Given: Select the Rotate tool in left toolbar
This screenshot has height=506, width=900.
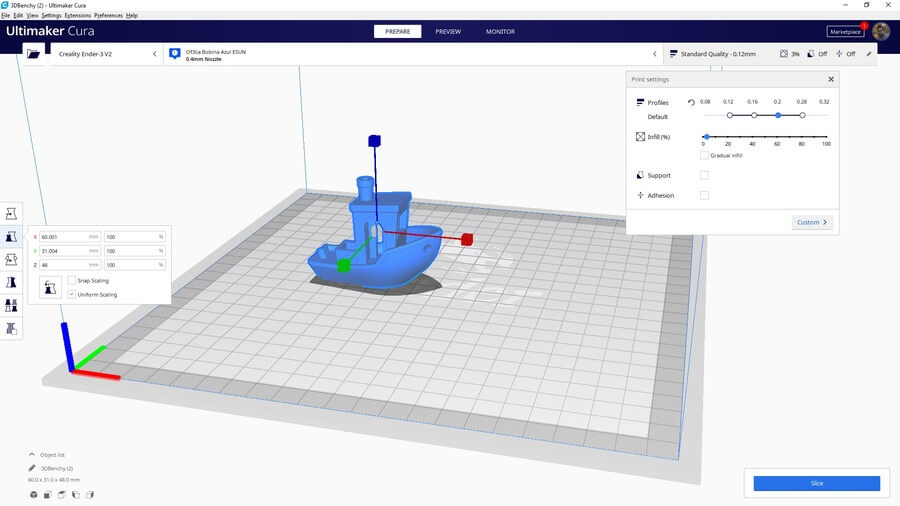Looking at the screenshot, I should (11, 260).
